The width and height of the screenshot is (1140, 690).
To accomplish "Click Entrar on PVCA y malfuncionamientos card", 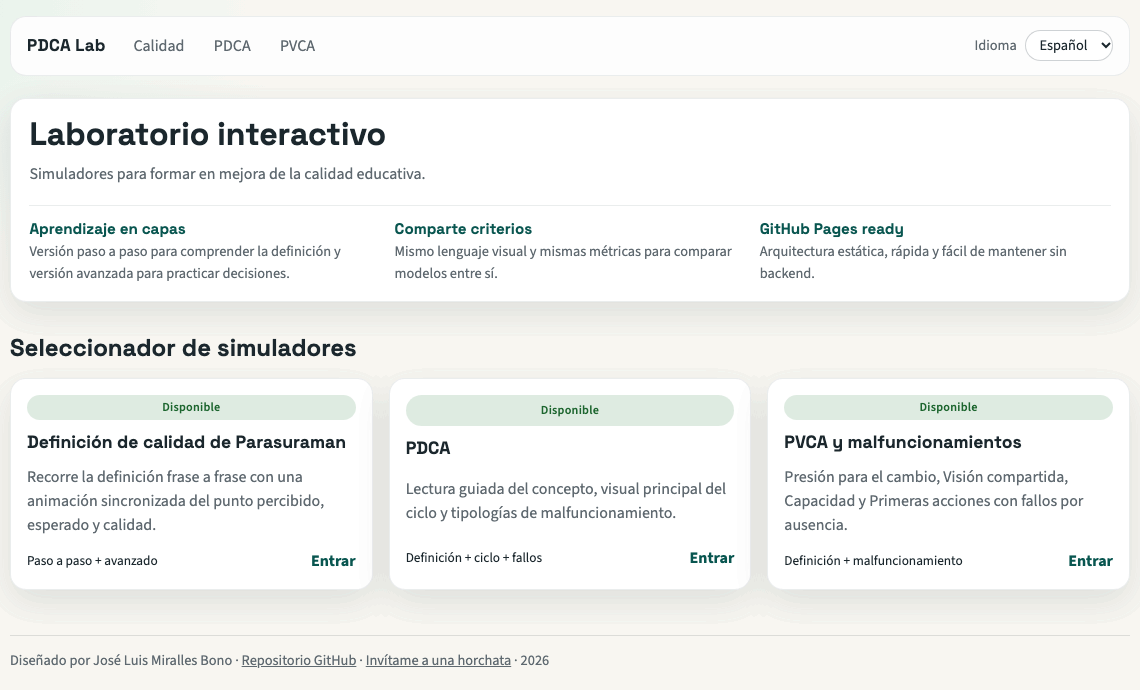I will pyautogui.click(x=1090, y=561).
